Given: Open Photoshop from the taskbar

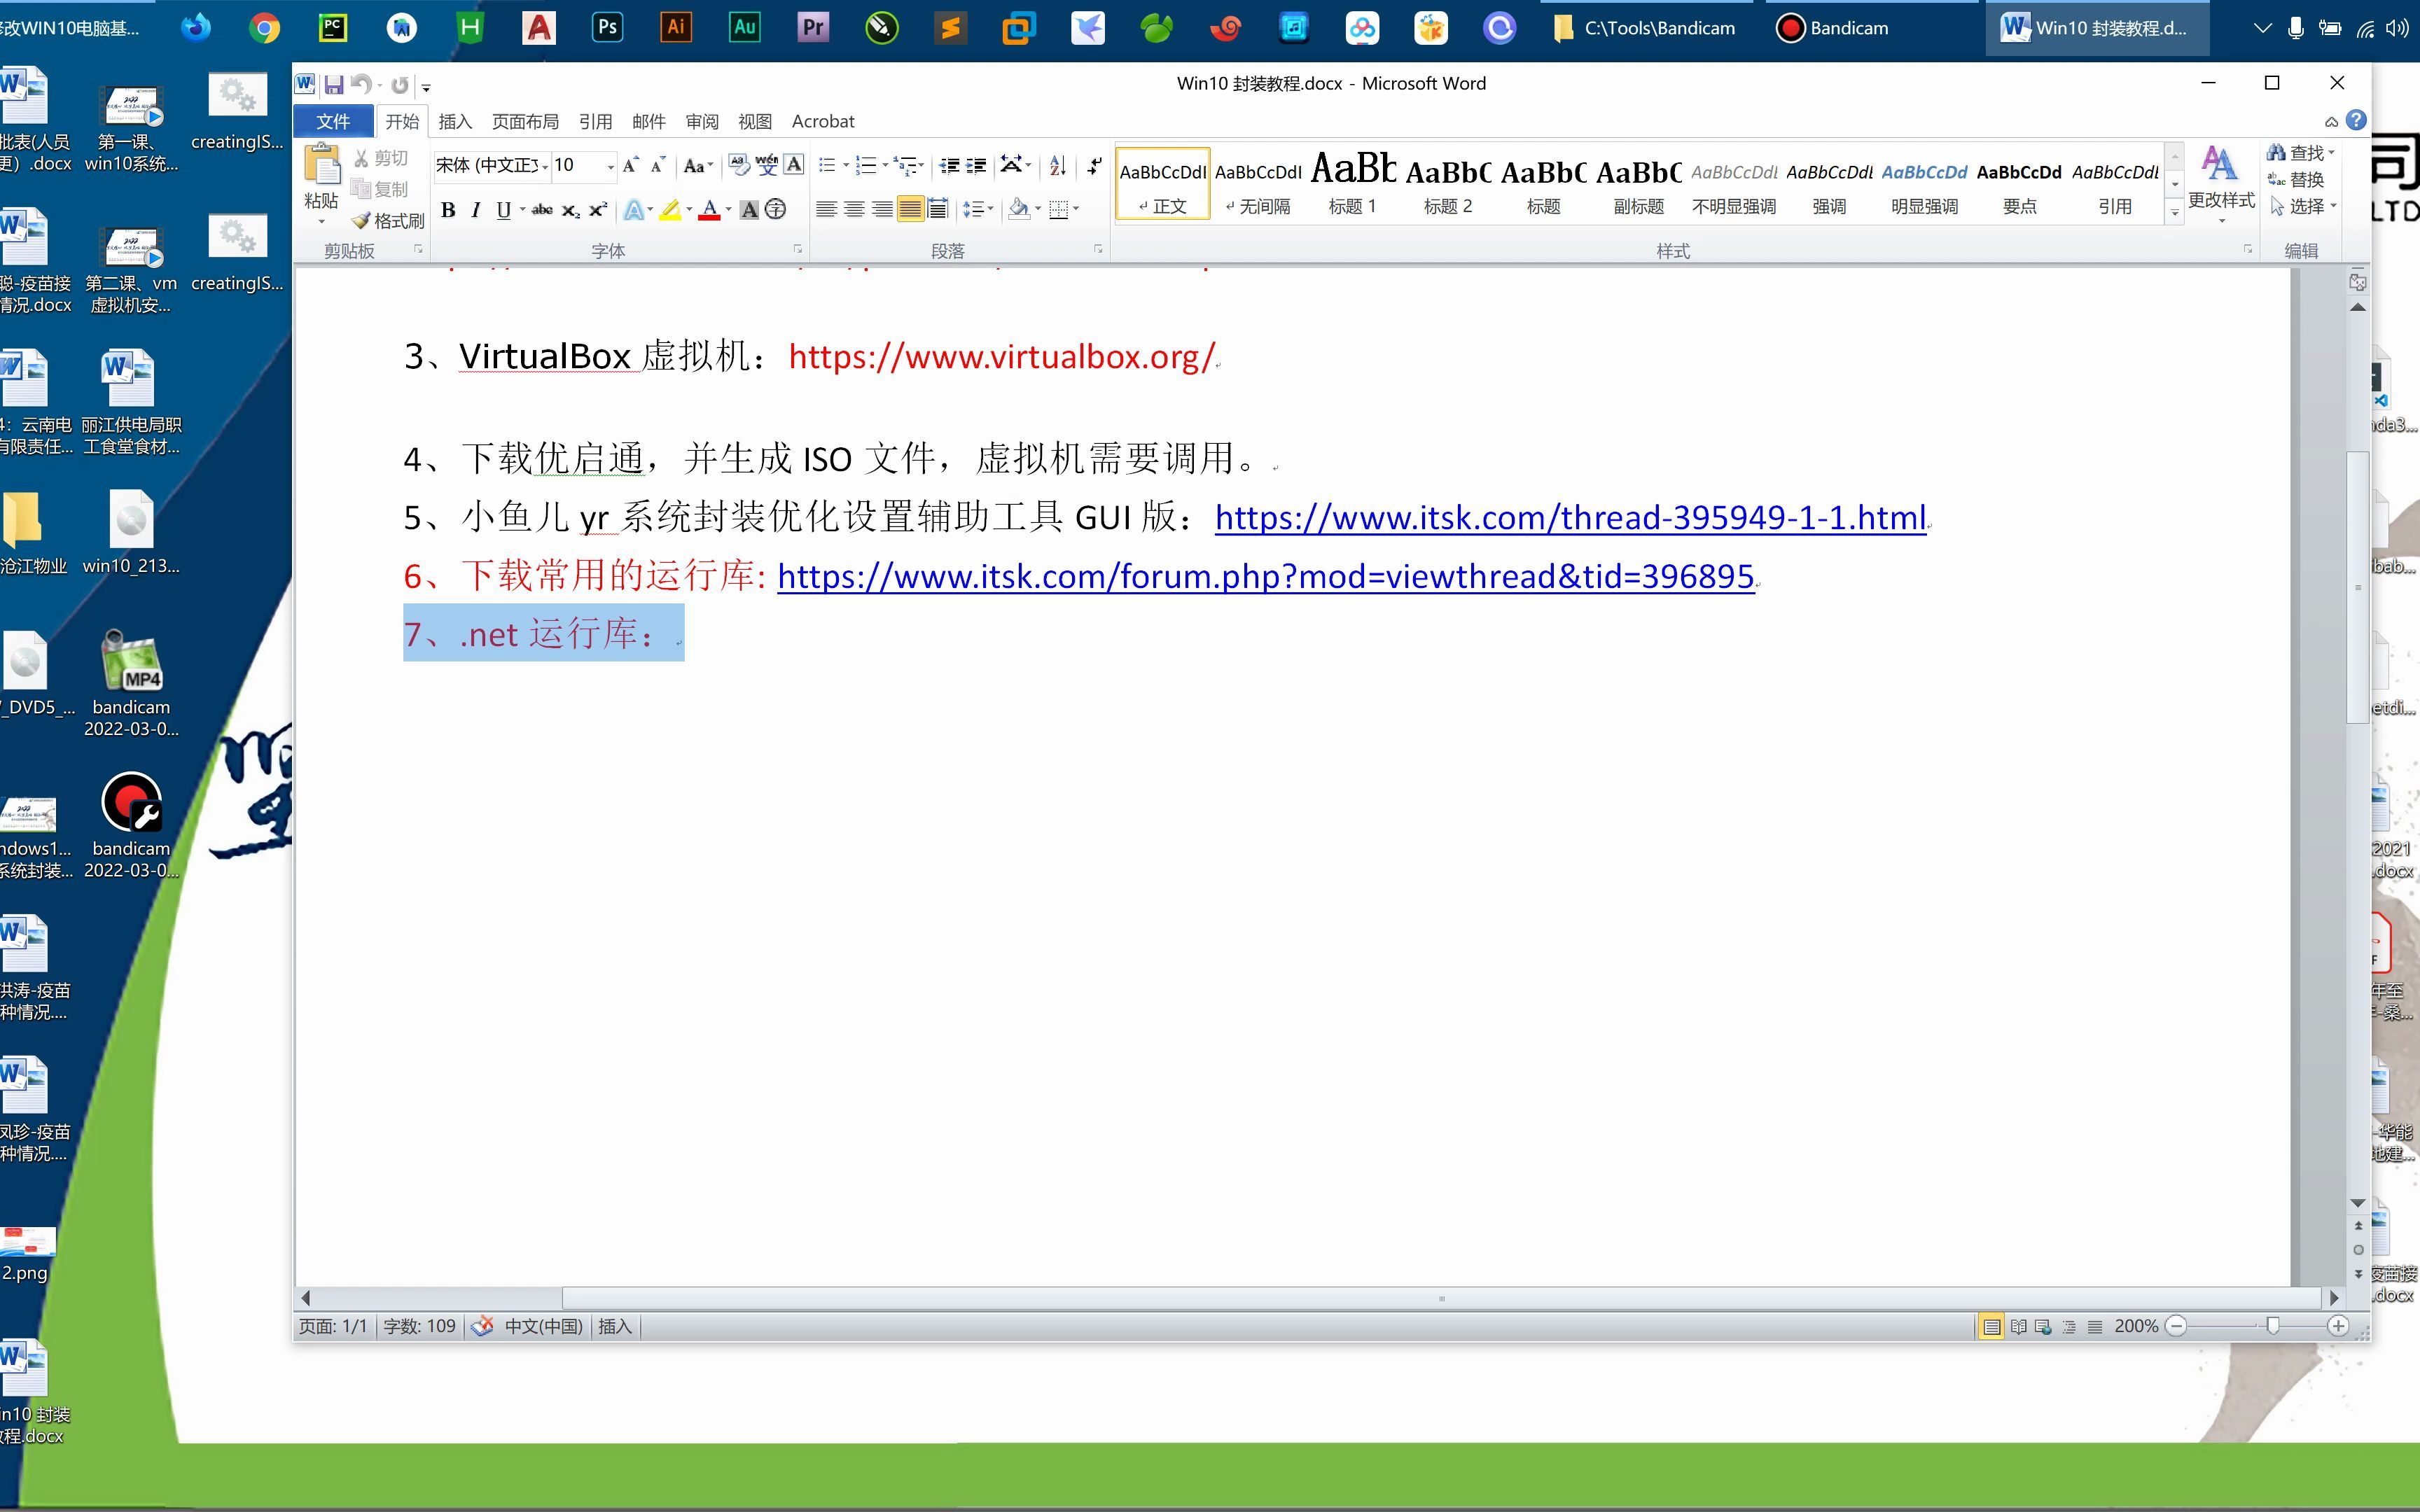Looking at the screenshot, I should tap(608, 28).
